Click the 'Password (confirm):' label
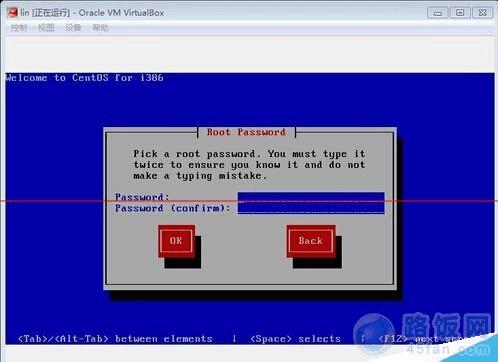This screenshot has height=362, width=498. pos(173,208)
